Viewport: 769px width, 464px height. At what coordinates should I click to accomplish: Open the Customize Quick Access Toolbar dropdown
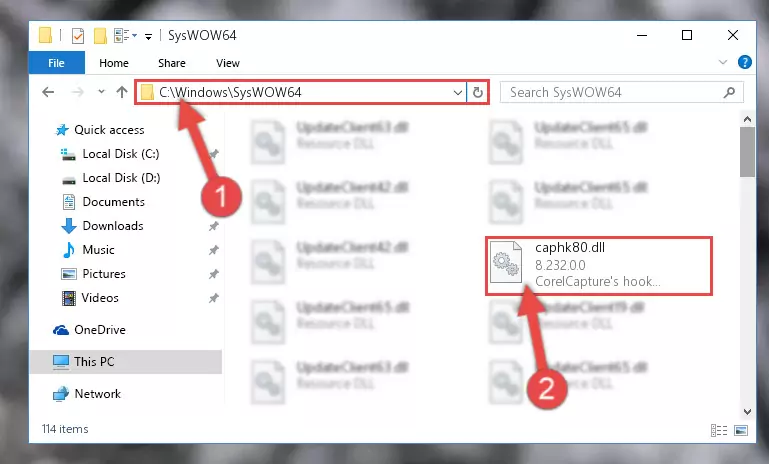pyautogui.click(x=148, y=36)
